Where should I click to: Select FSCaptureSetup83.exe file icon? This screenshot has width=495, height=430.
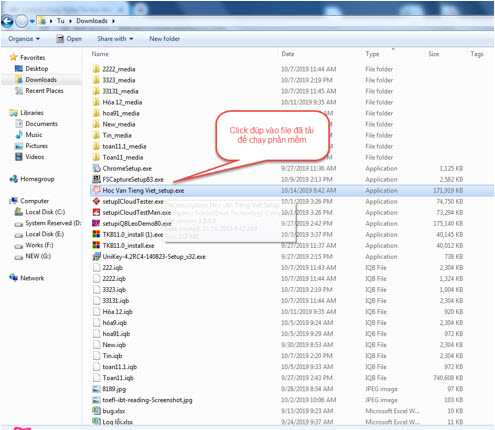[x=96, y=179]
